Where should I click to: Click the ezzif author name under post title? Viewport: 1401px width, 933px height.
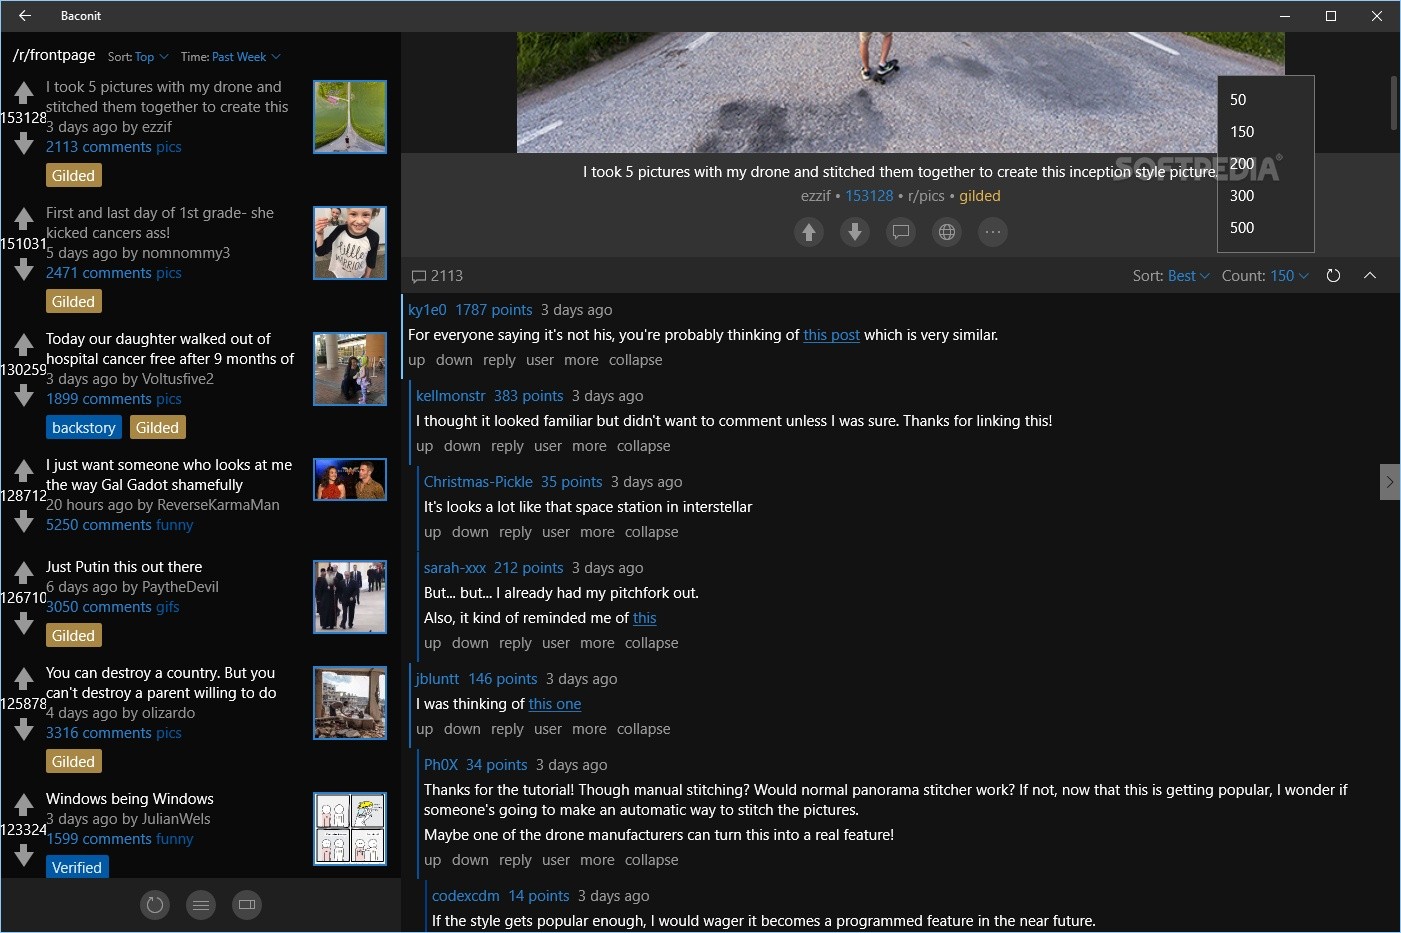click(x=815, y=196)
